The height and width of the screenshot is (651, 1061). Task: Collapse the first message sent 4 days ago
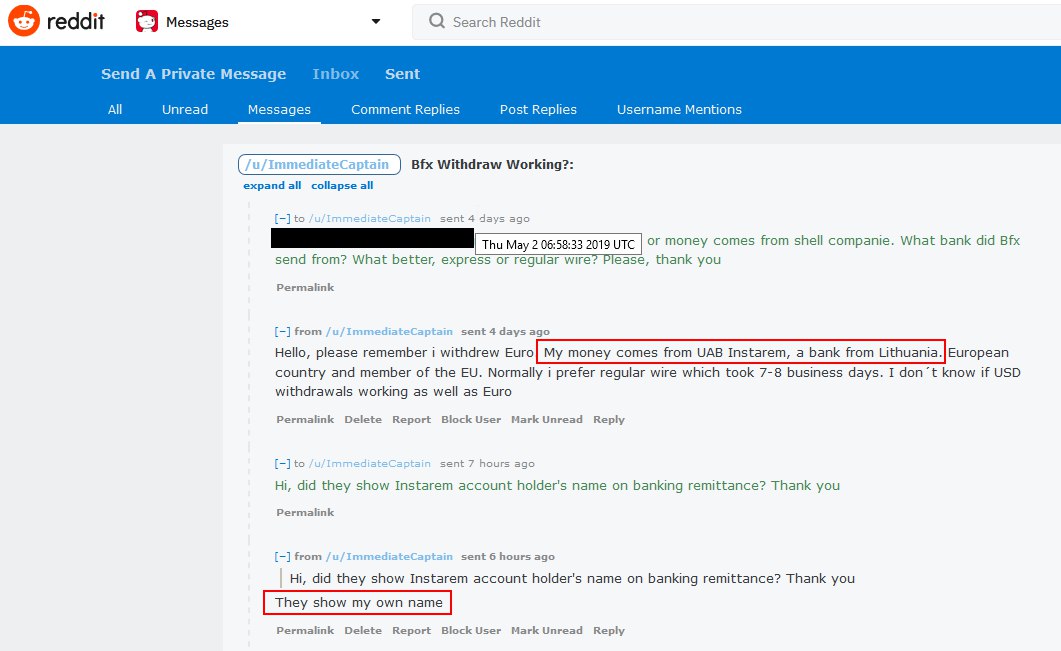[282, 219]
